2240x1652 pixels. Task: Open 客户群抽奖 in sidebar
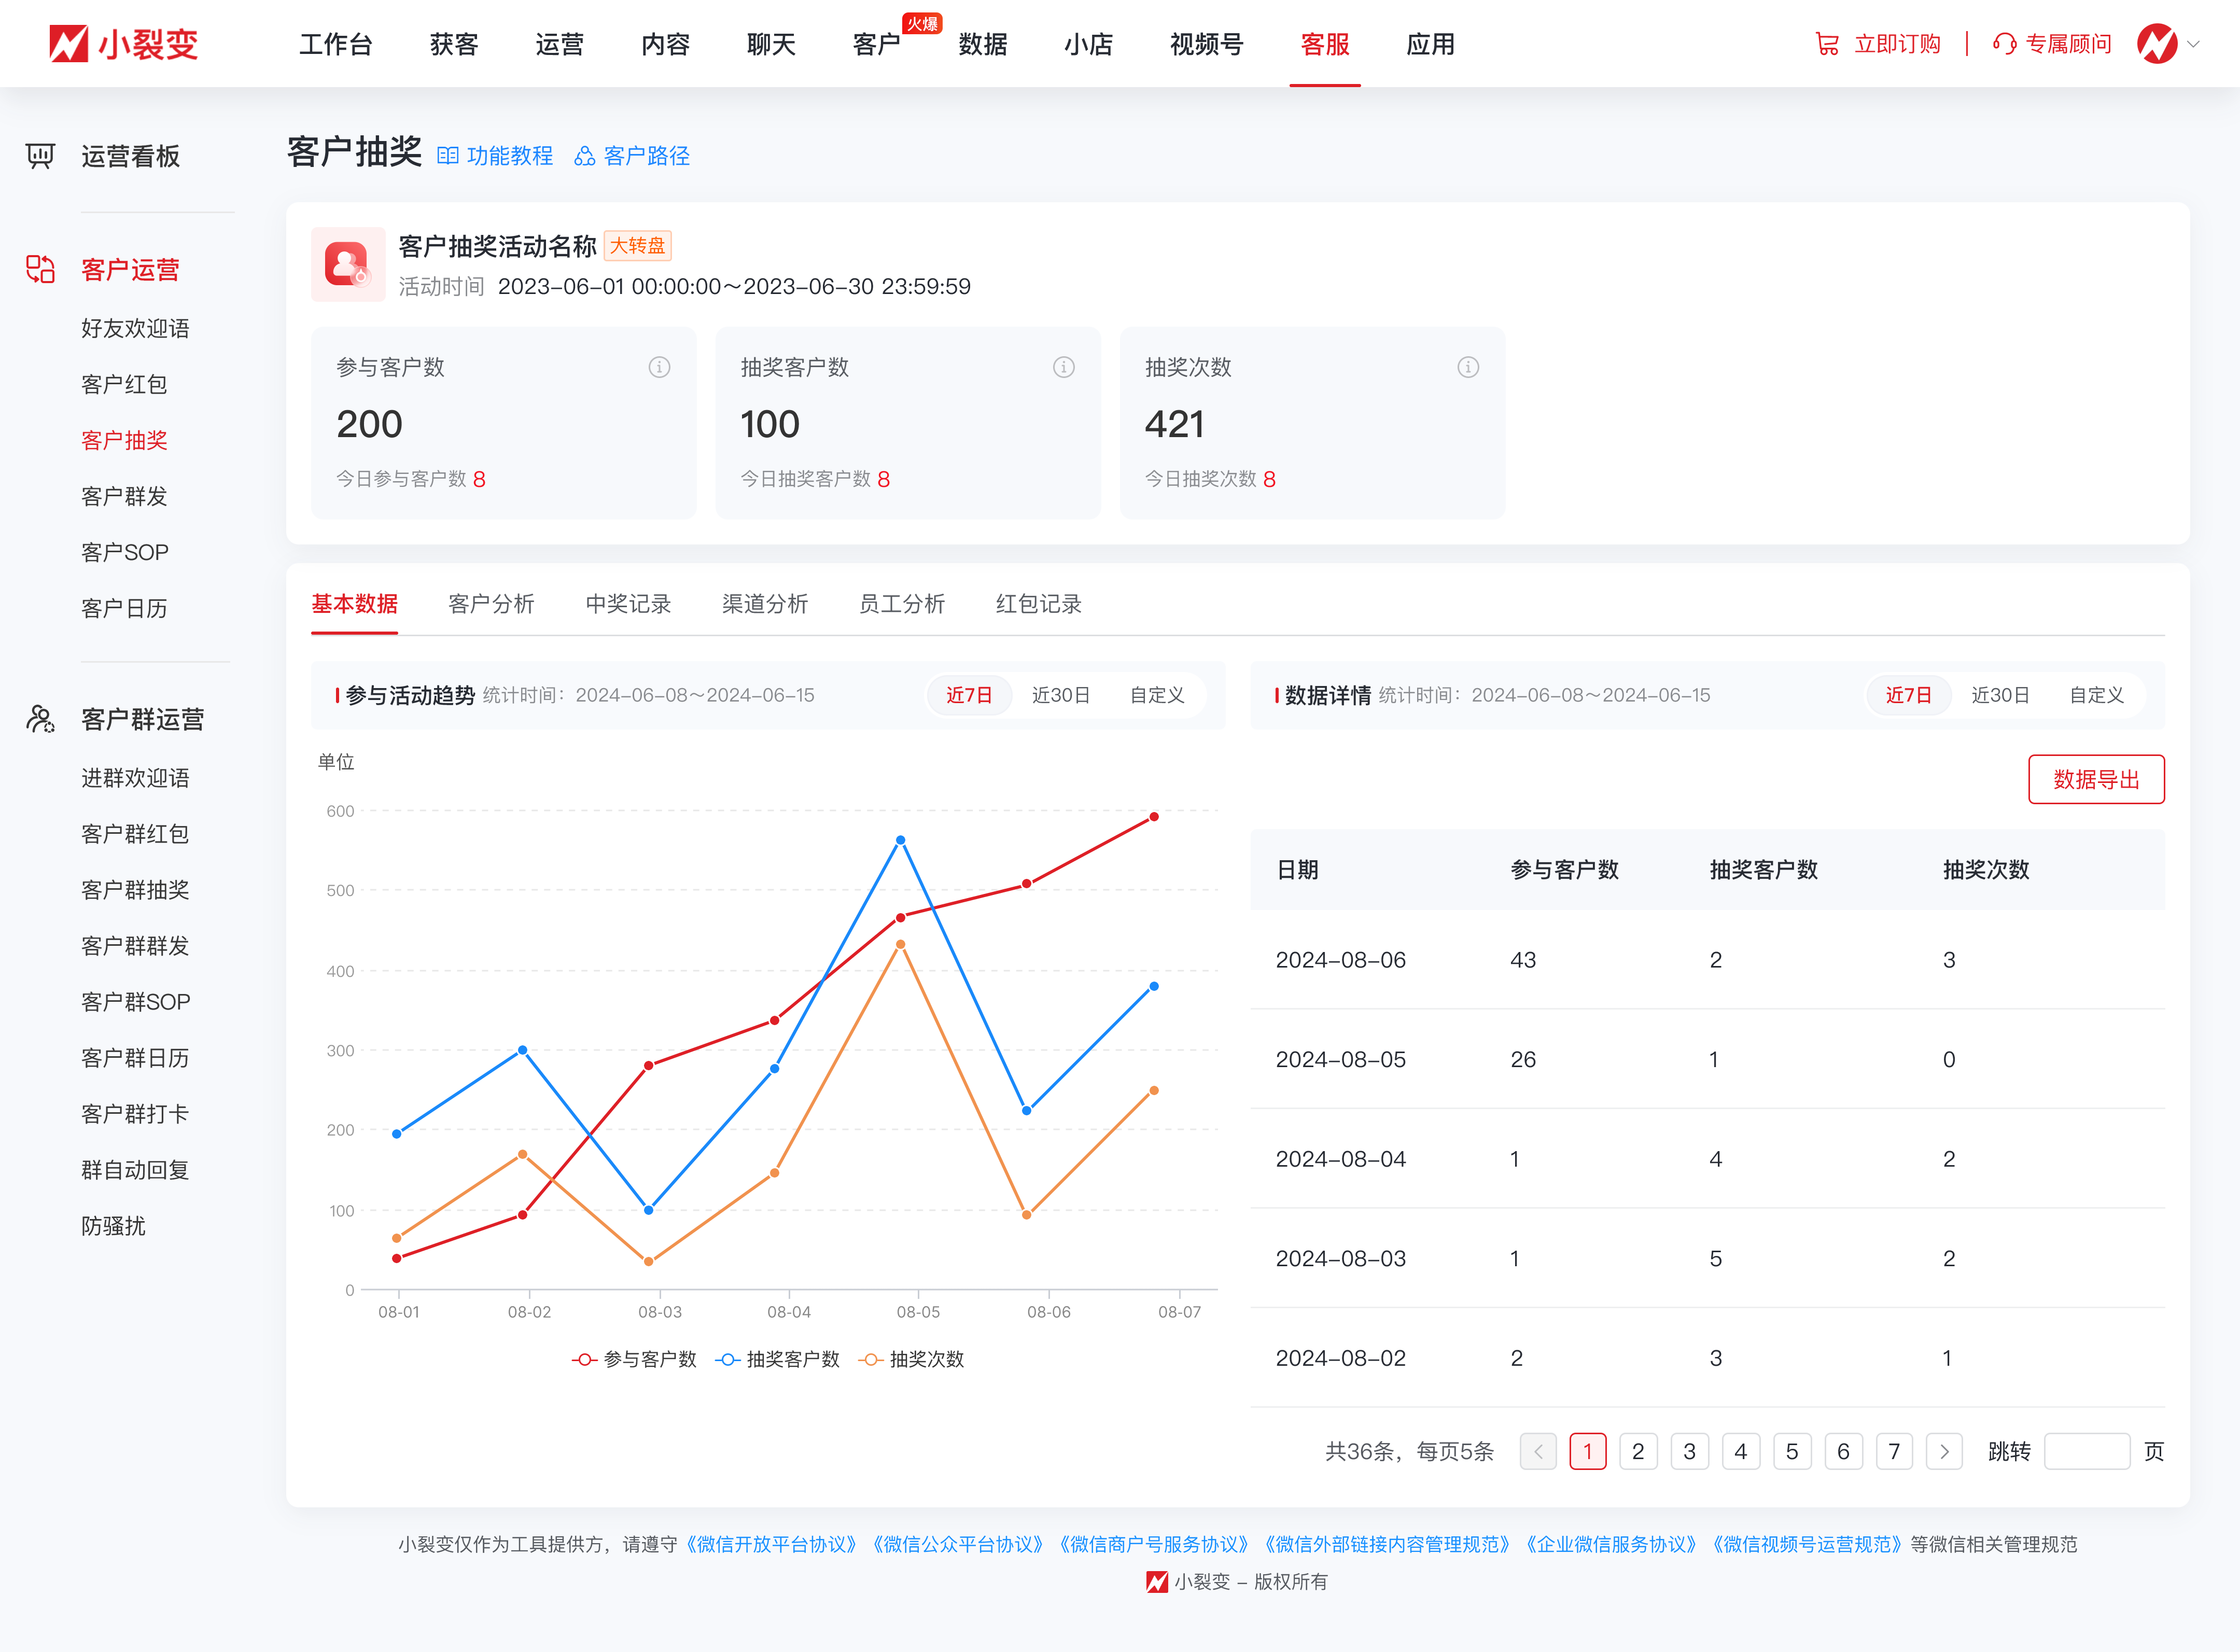(135, 889)
